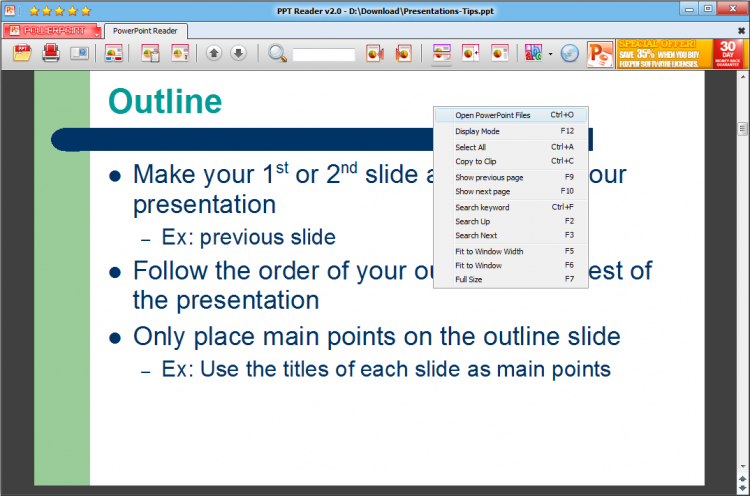
Task: Open the arrow on the POWERPOINT tab
Action: pyautogui.click(x=97, y=34)
